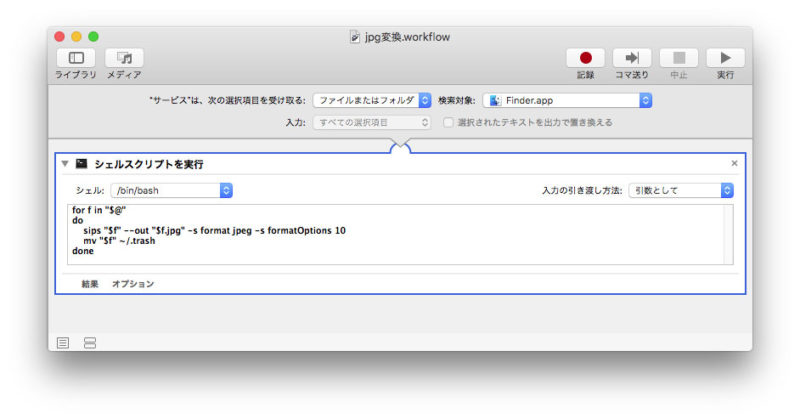Click the Library (ライブラリ) toolbar icon
This screenshot has width=800, height=419.
(76, 58)
